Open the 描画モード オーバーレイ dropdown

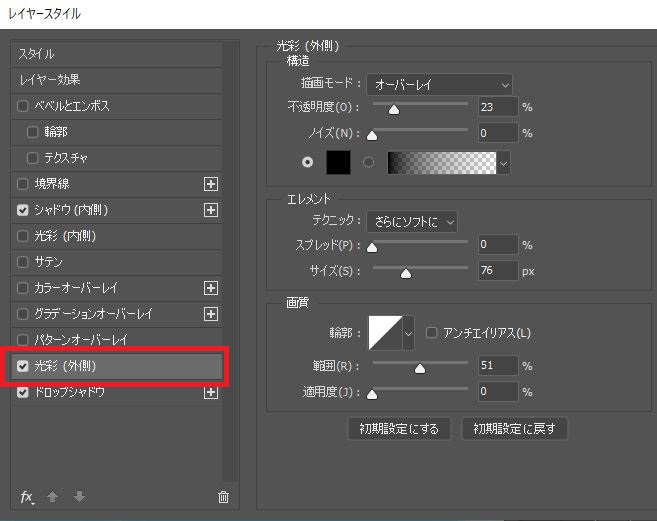coord(439,85)
